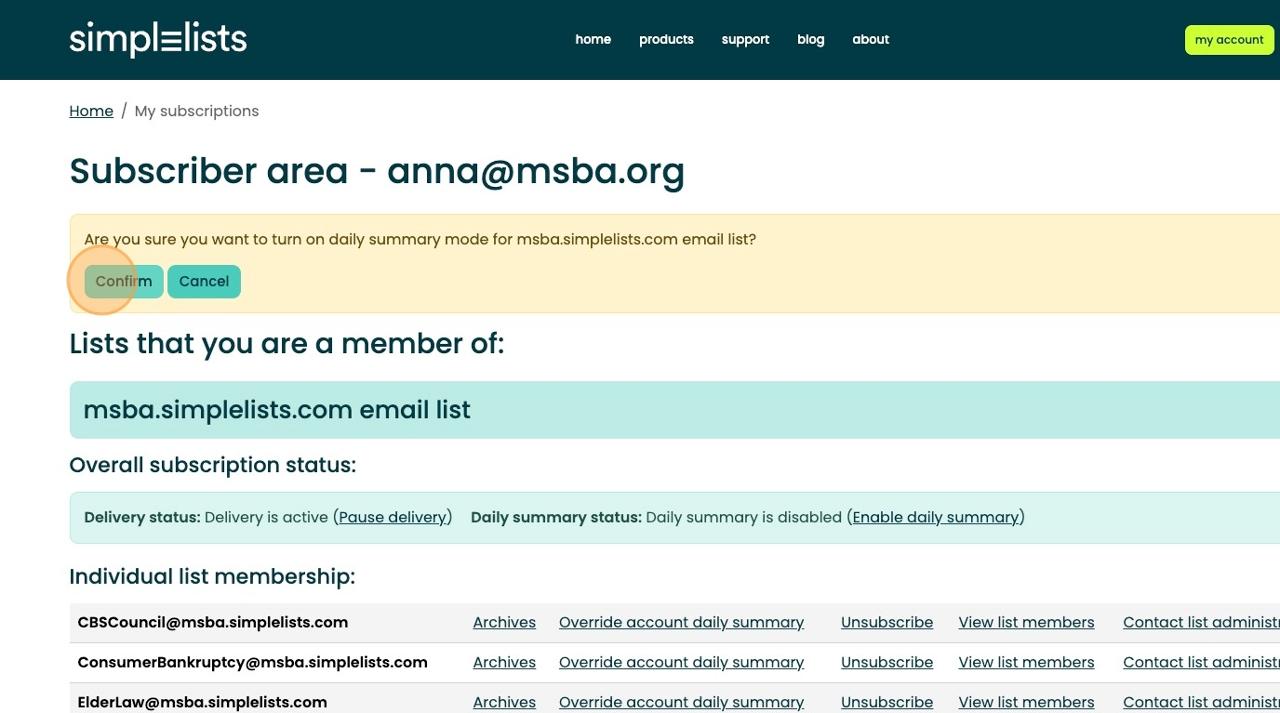Select the CBSCouncil@msba.simplelists.com address text
This screenshot has height=713, width=1280.
213,622
